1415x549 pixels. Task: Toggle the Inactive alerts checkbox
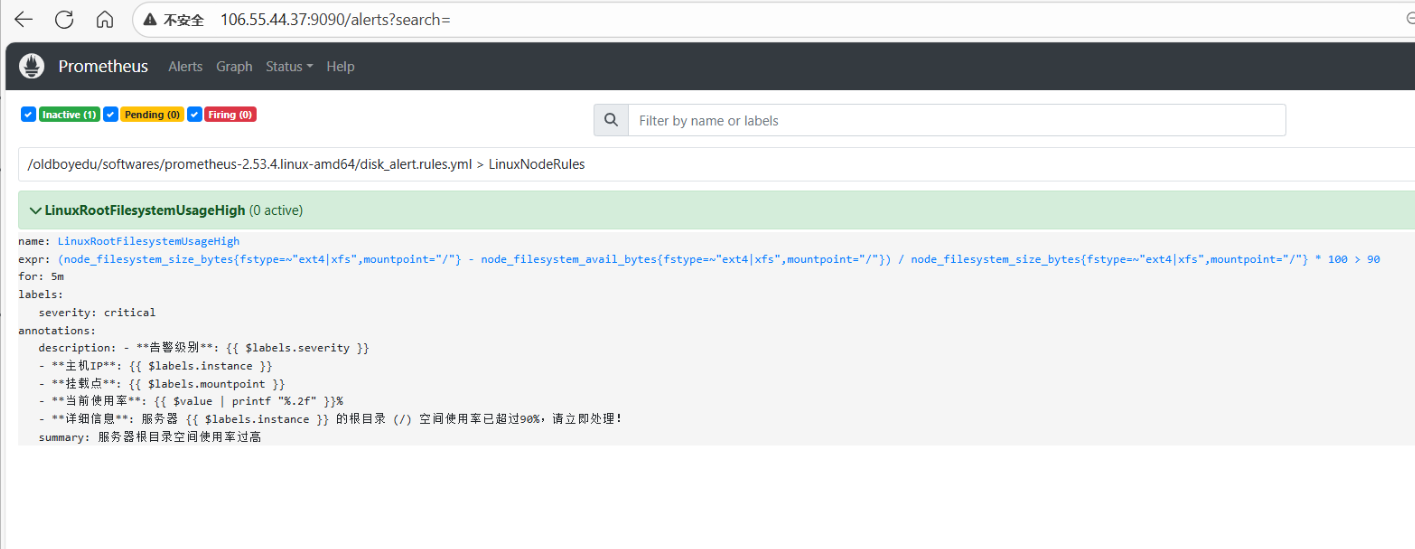(28, 115)
